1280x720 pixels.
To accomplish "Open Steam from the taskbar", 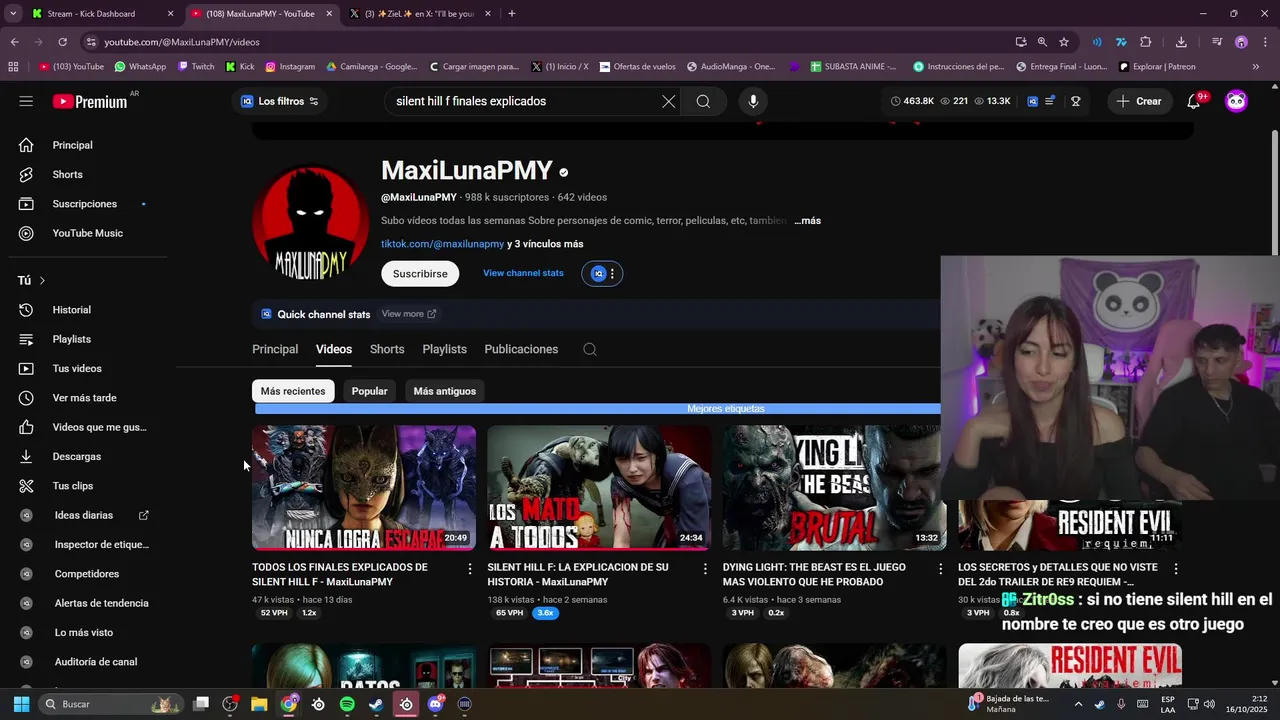I will (x=376, y=704).
